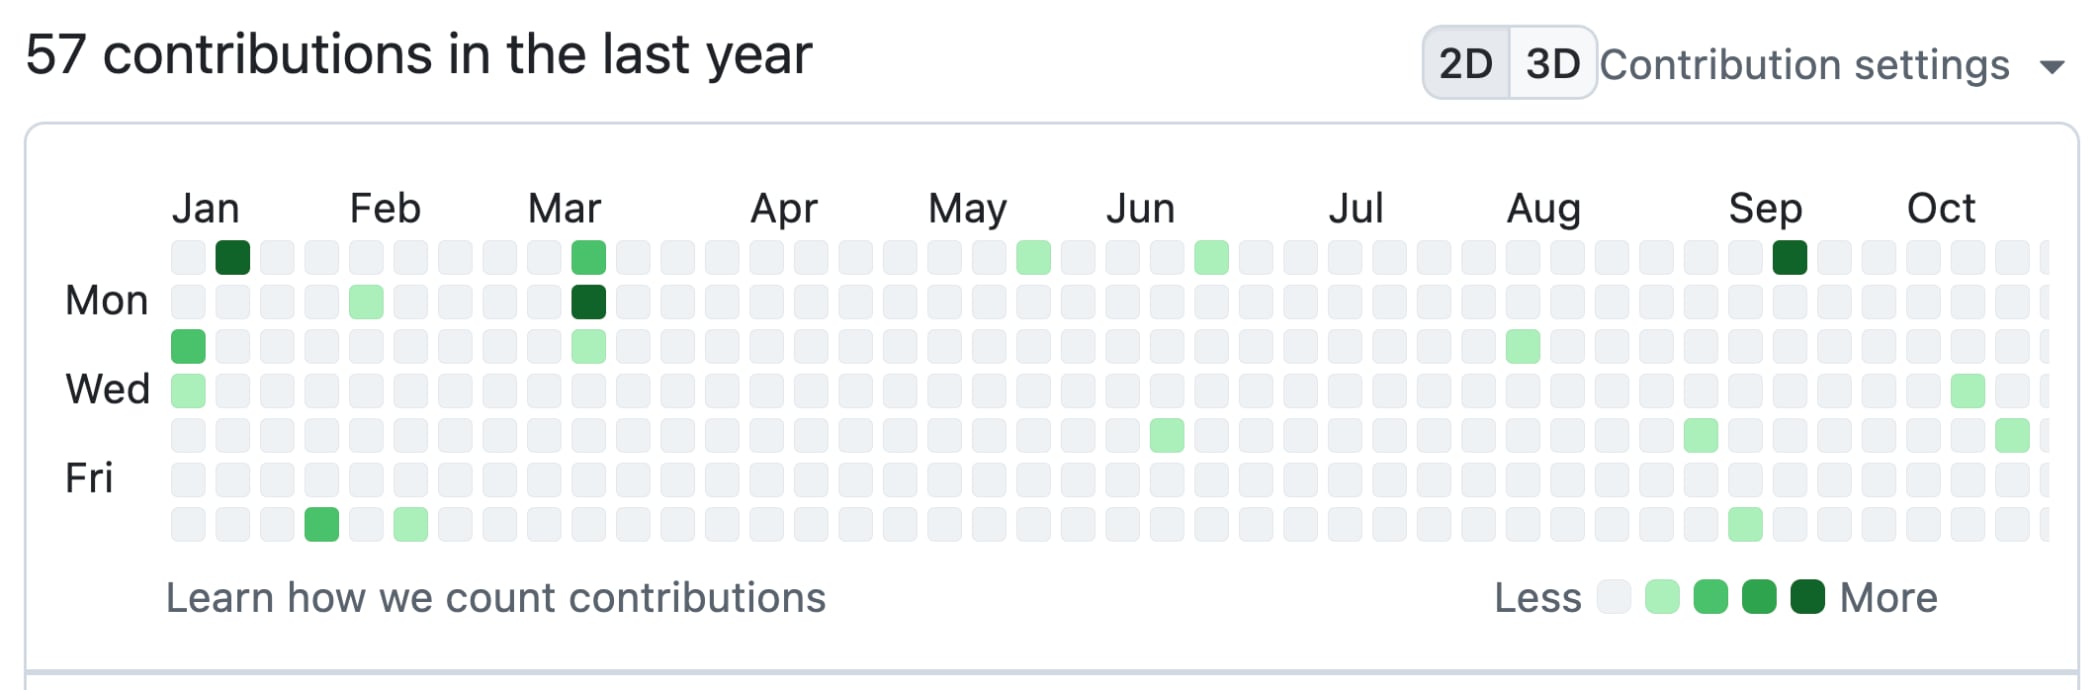Click the light green Wednesday cell in October
This screenshot has height=690, width=2100.
tap(1968, 391)
